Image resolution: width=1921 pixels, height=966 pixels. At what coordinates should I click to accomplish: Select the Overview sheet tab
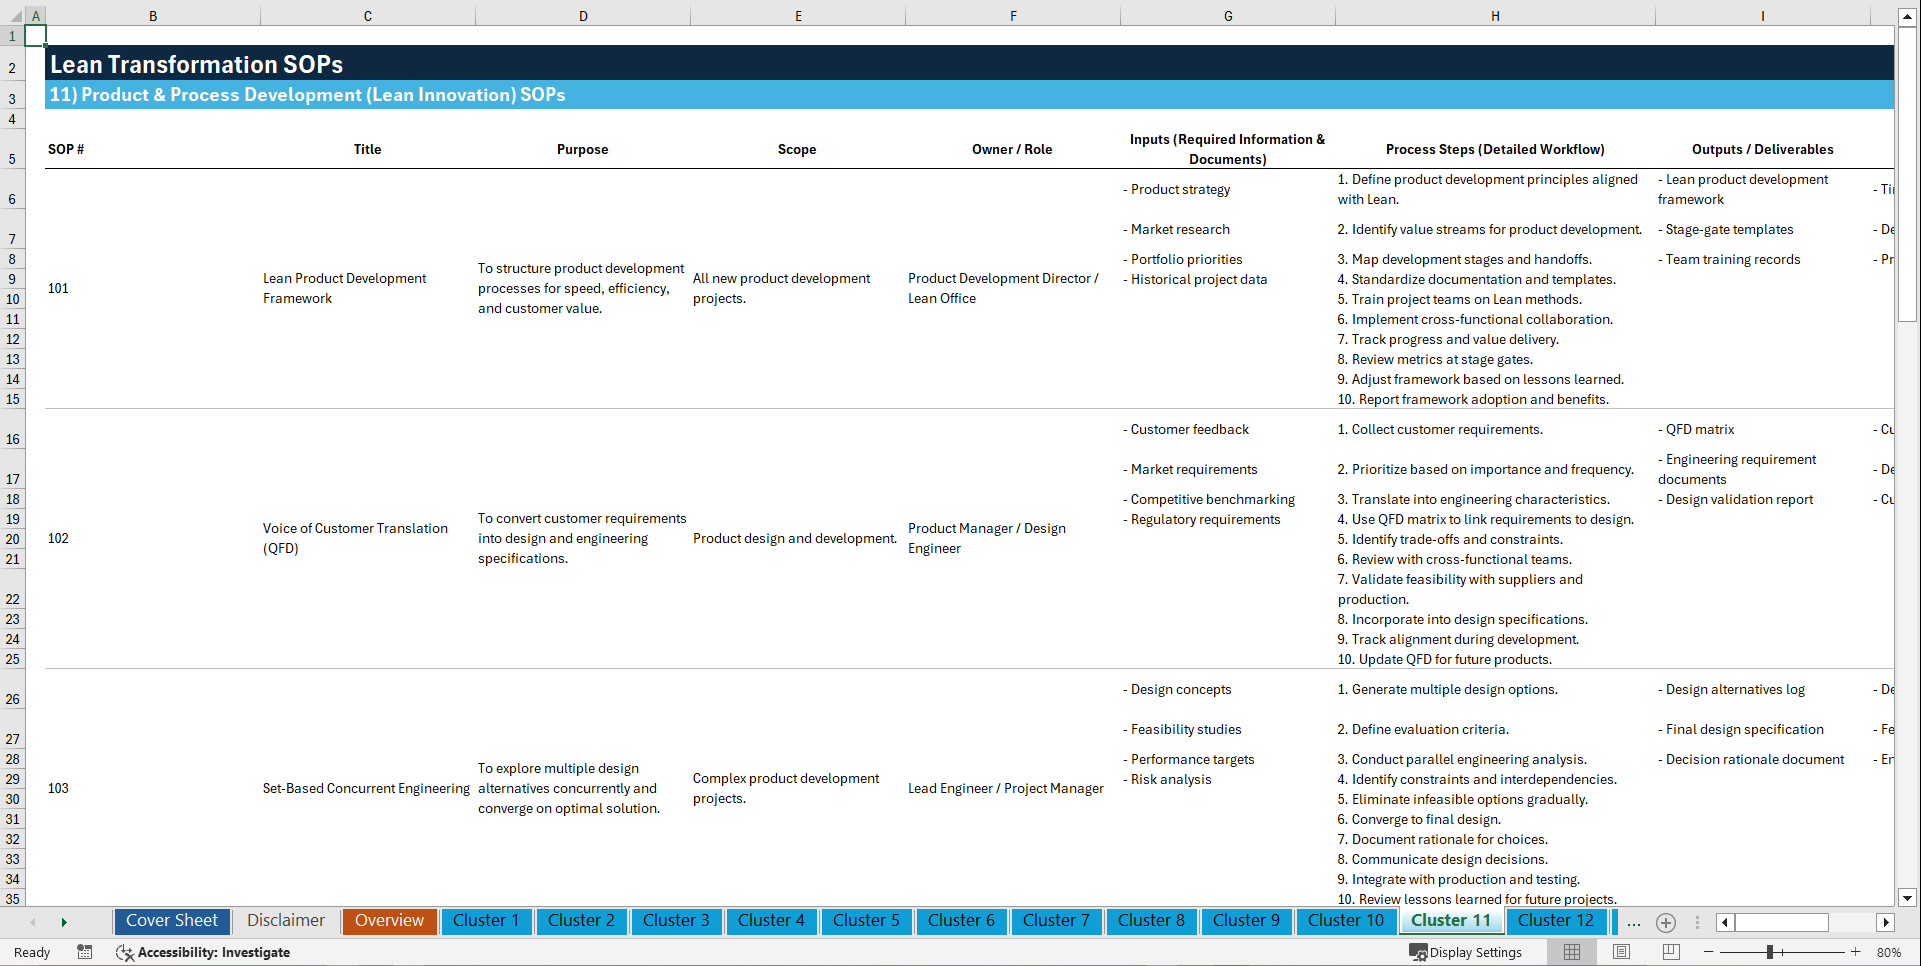(x=389, y=921)
